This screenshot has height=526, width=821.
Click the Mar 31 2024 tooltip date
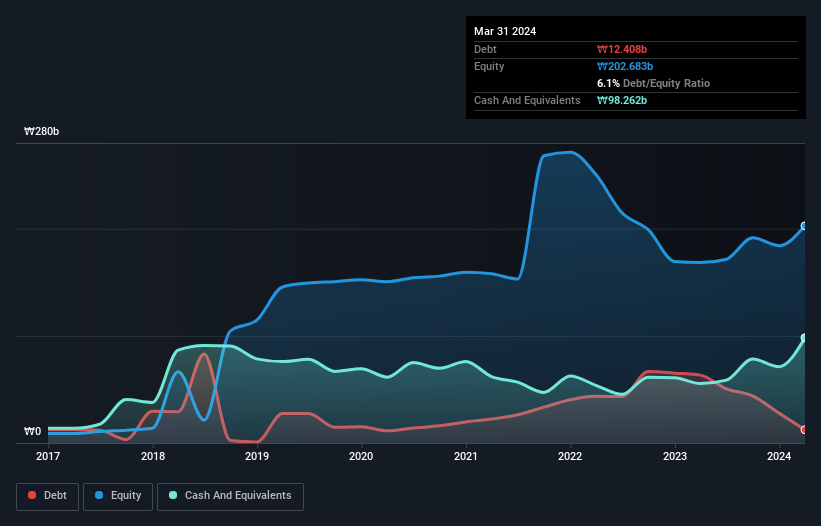(505, 31)
